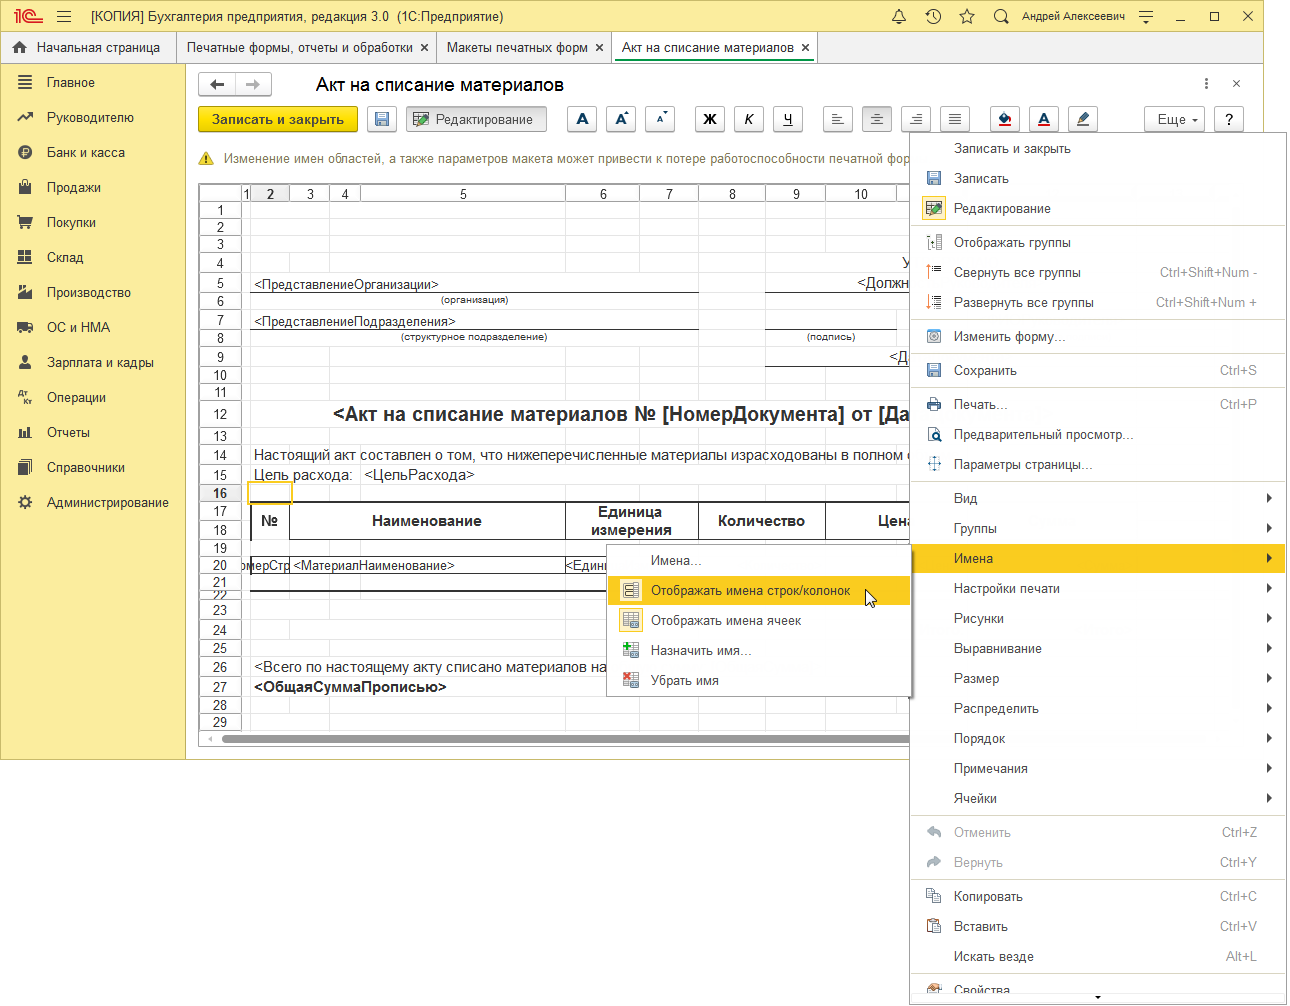Click the horizontal scrollbar under the spreadsheet

pyautogui.click(x=565, y=739)
